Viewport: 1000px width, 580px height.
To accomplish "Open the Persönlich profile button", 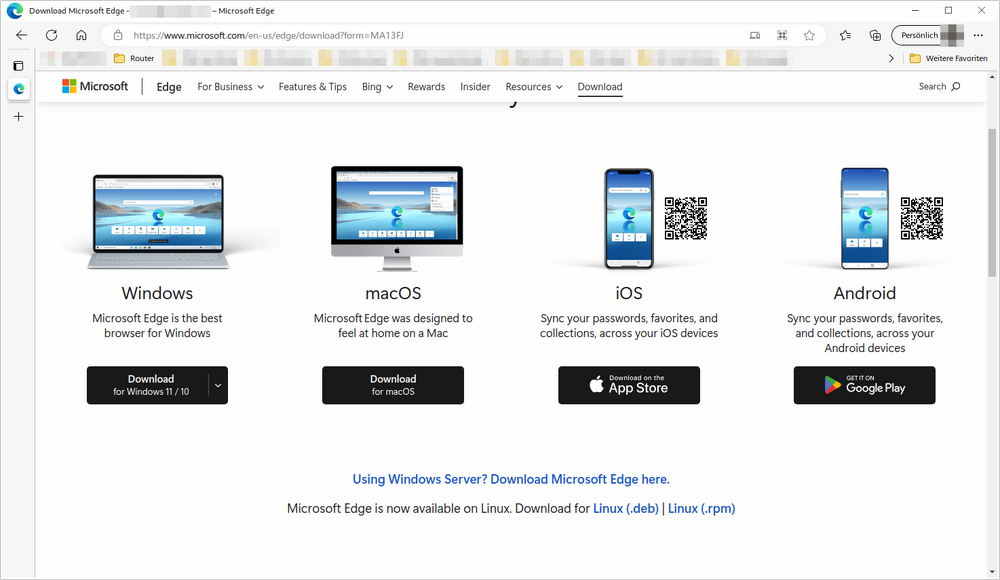I will click(927, 35).
